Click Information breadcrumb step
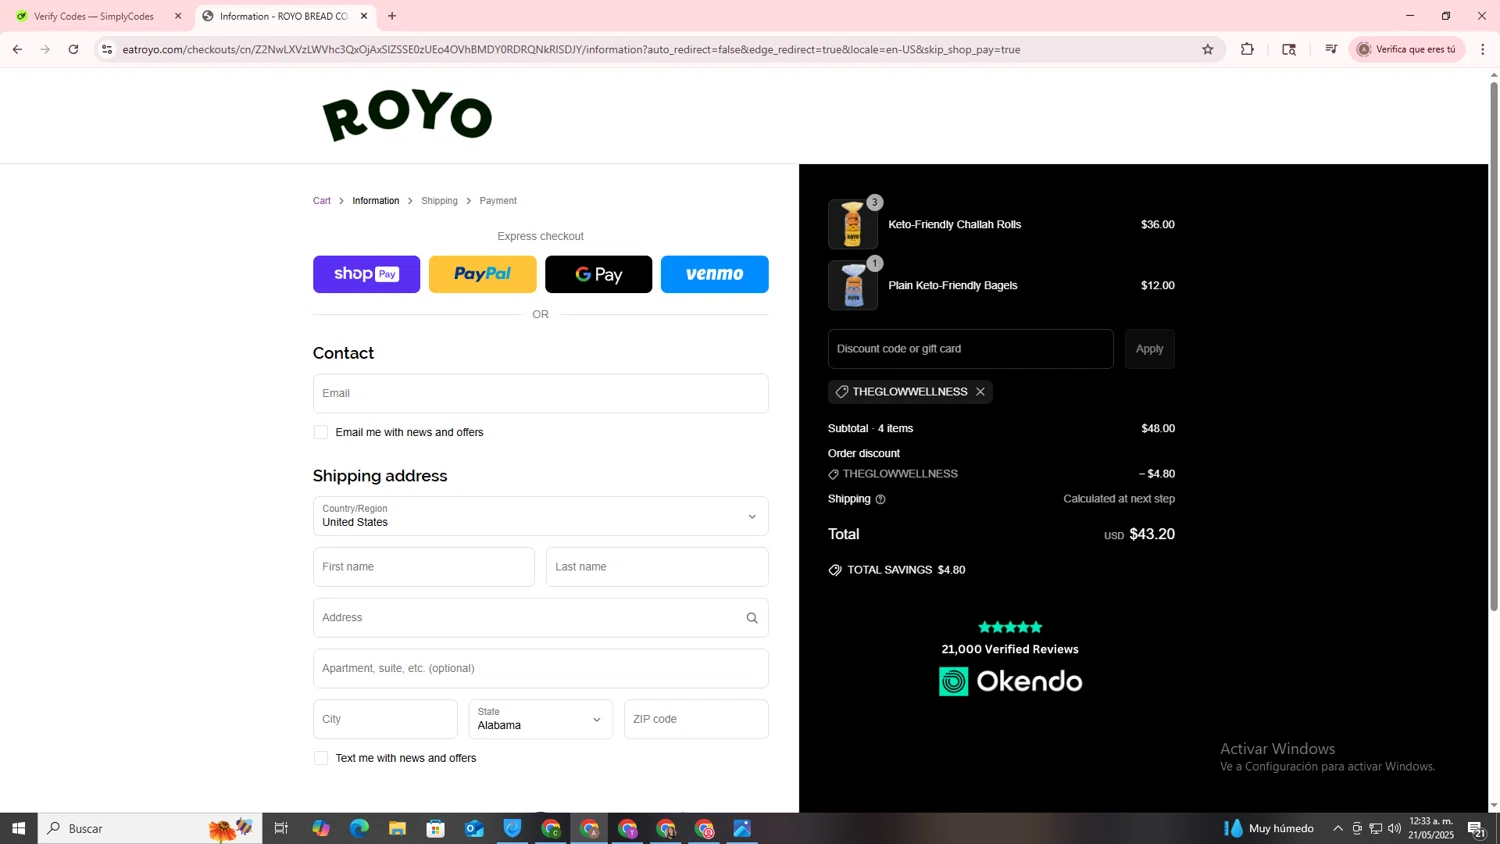The width and height of the screenshot is (1500, 844). point(375,201)
